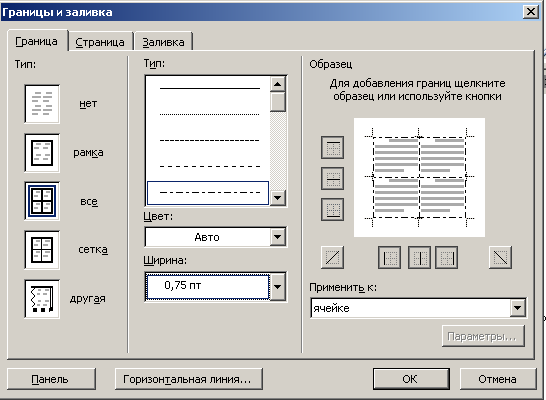
Task: Toggle top border button beside preview
Action: tap(333, 148)
